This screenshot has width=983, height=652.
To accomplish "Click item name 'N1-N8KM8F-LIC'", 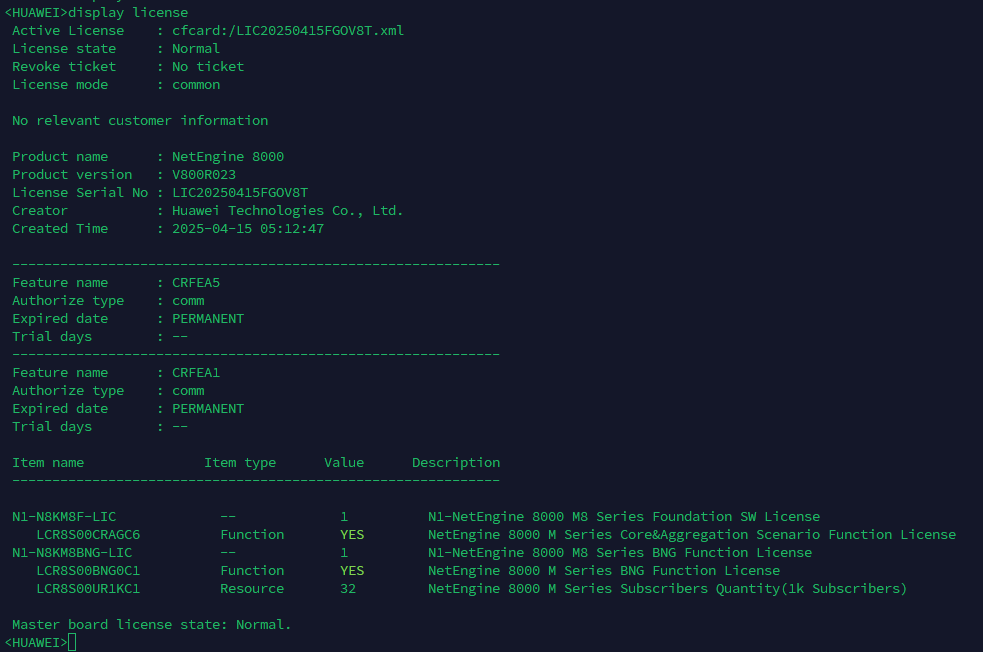I will pos(64,517).
